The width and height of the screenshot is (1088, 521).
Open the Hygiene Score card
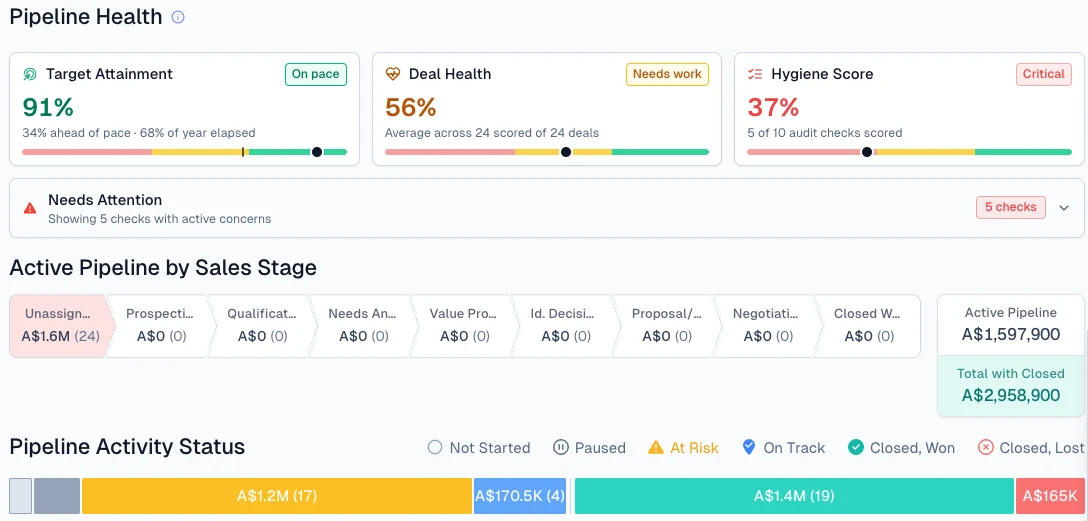point(909,109)
